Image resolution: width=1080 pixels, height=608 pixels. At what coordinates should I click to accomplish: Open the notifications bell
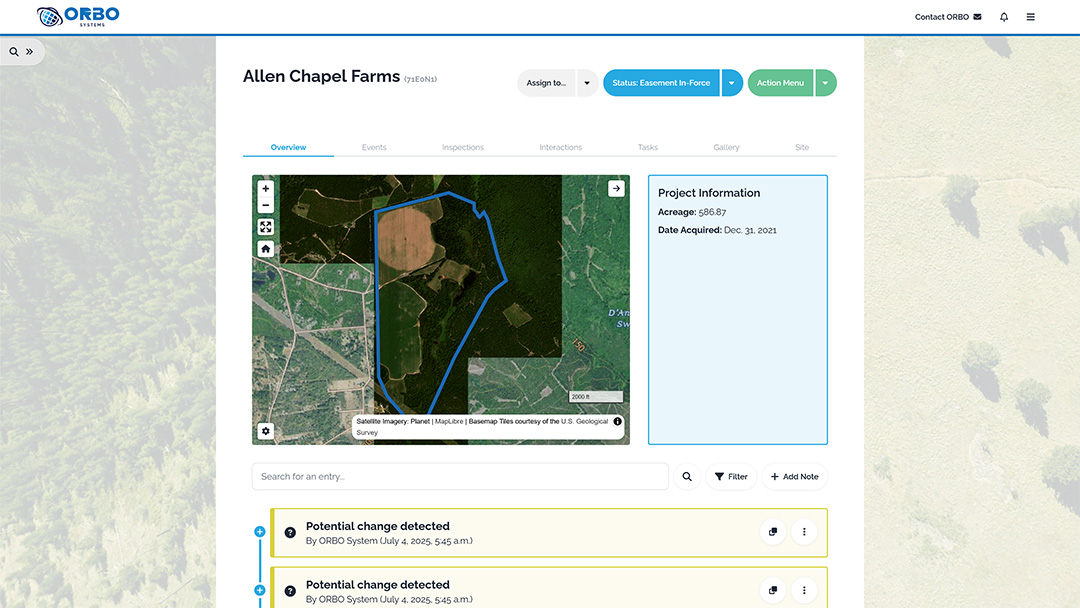coord(1004,17)
